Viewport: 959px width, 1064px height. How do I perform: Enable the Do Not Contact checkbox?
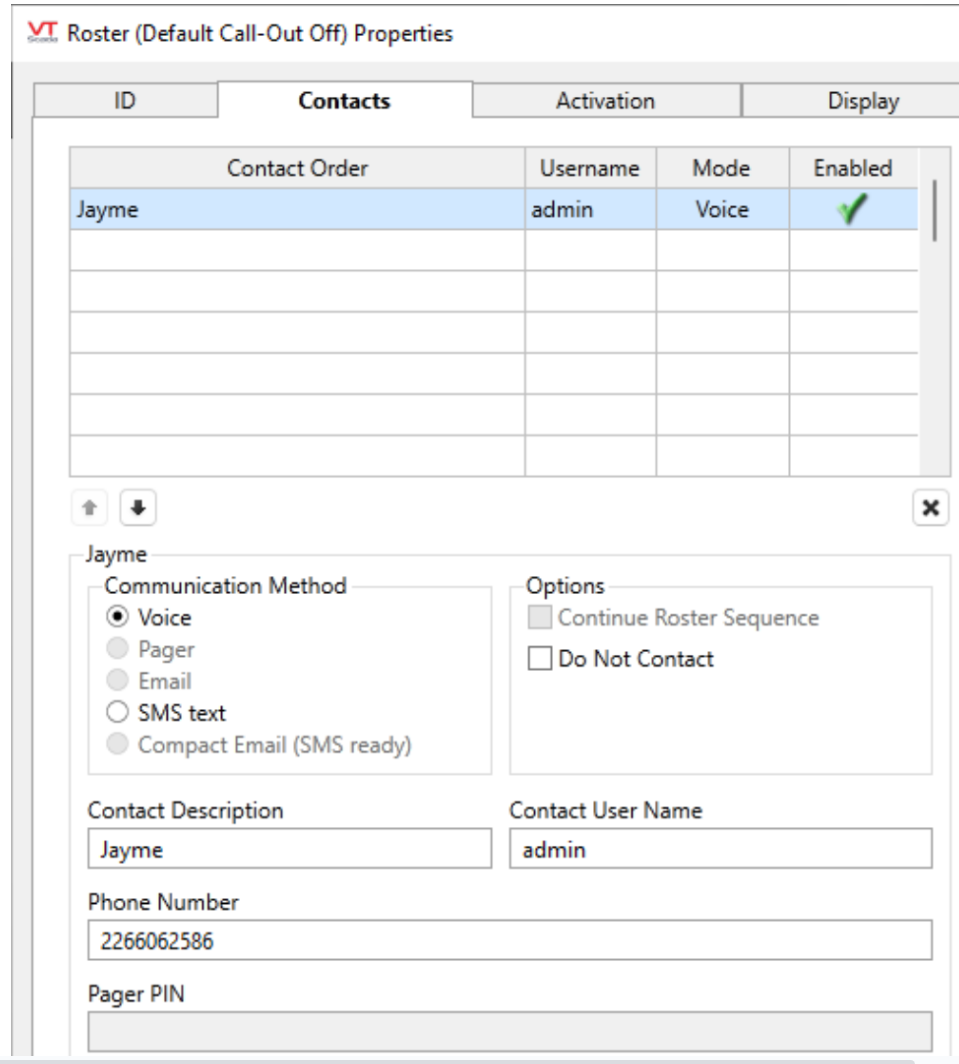[541, 659]
